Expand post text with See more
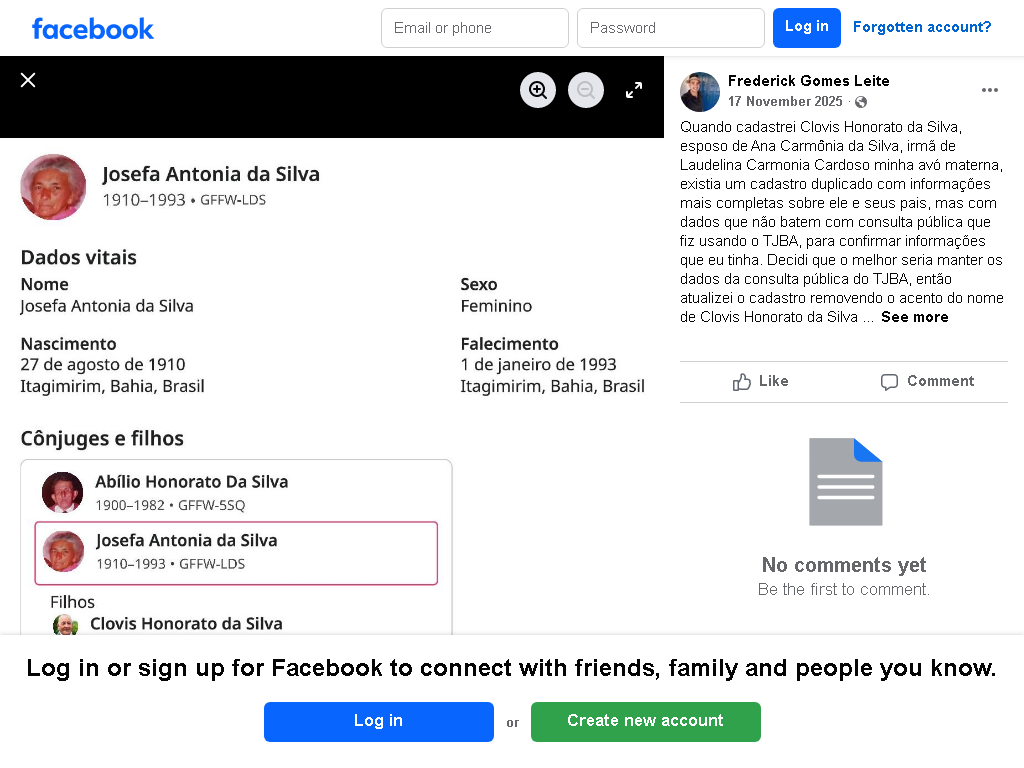Screen dimensions: 1024x768 click(x=914, y=317)
